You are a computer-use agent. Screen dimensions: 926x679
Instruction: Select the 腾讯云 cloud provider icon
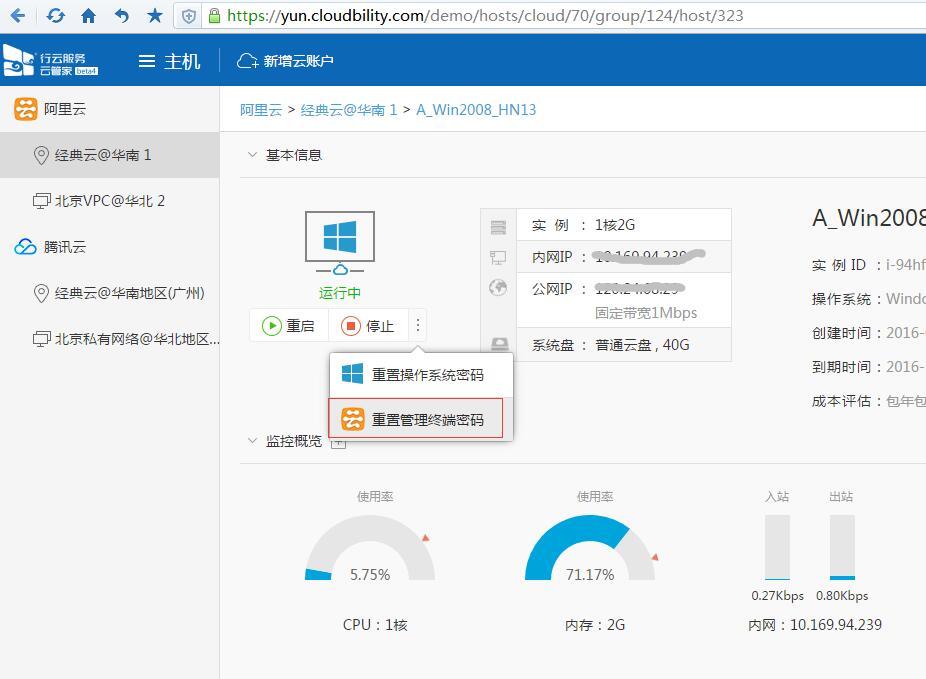point(24,245)
